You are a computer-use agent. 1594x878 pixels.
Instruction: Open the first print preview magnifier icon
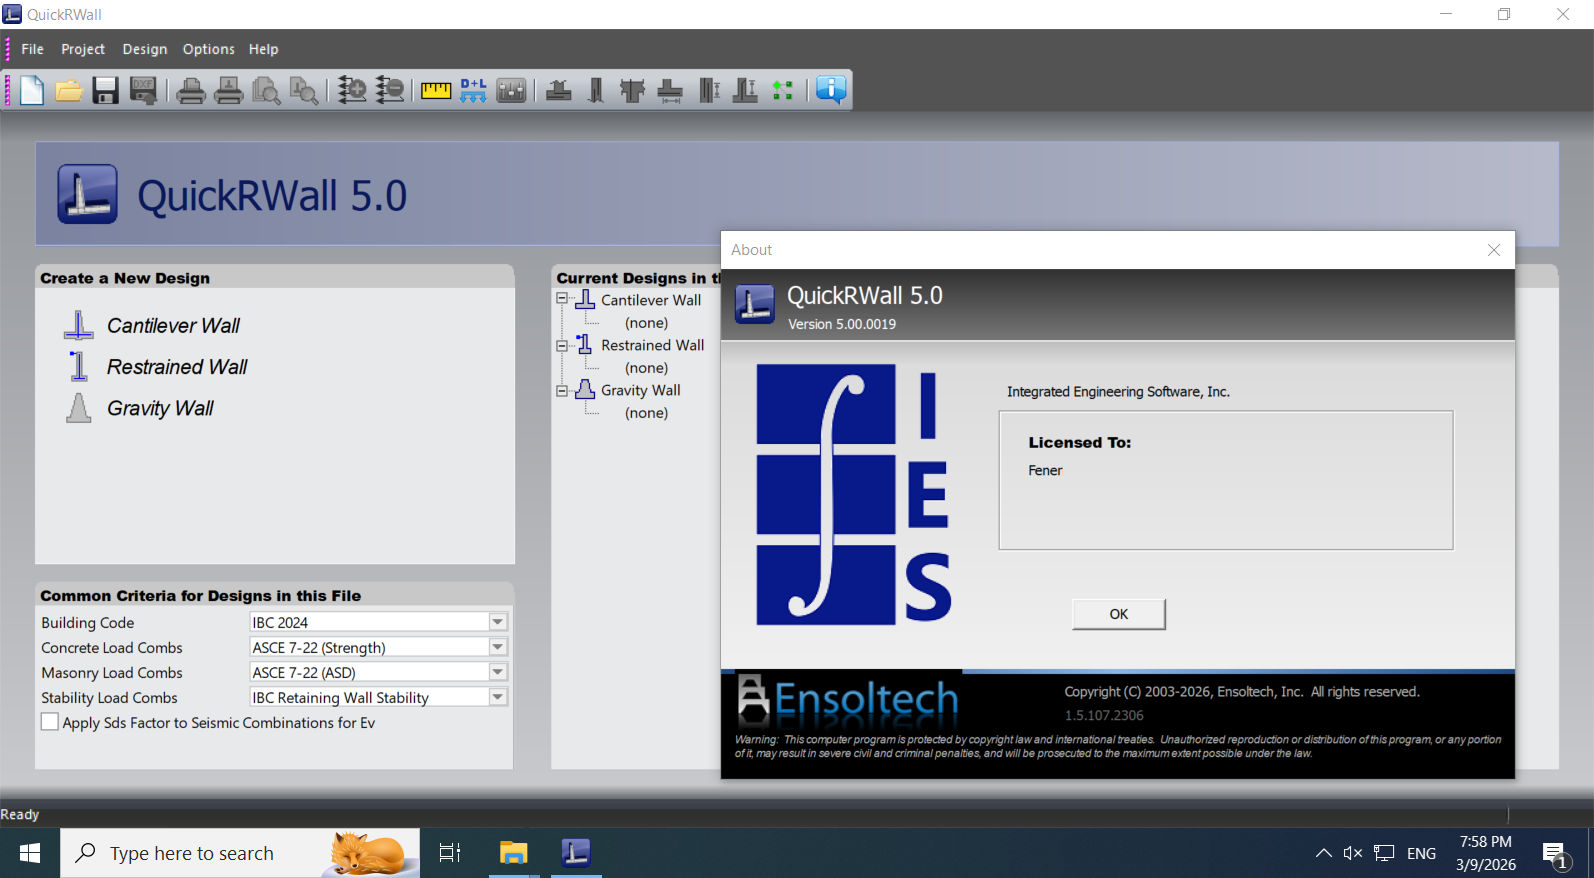click(x=266, y=90)
